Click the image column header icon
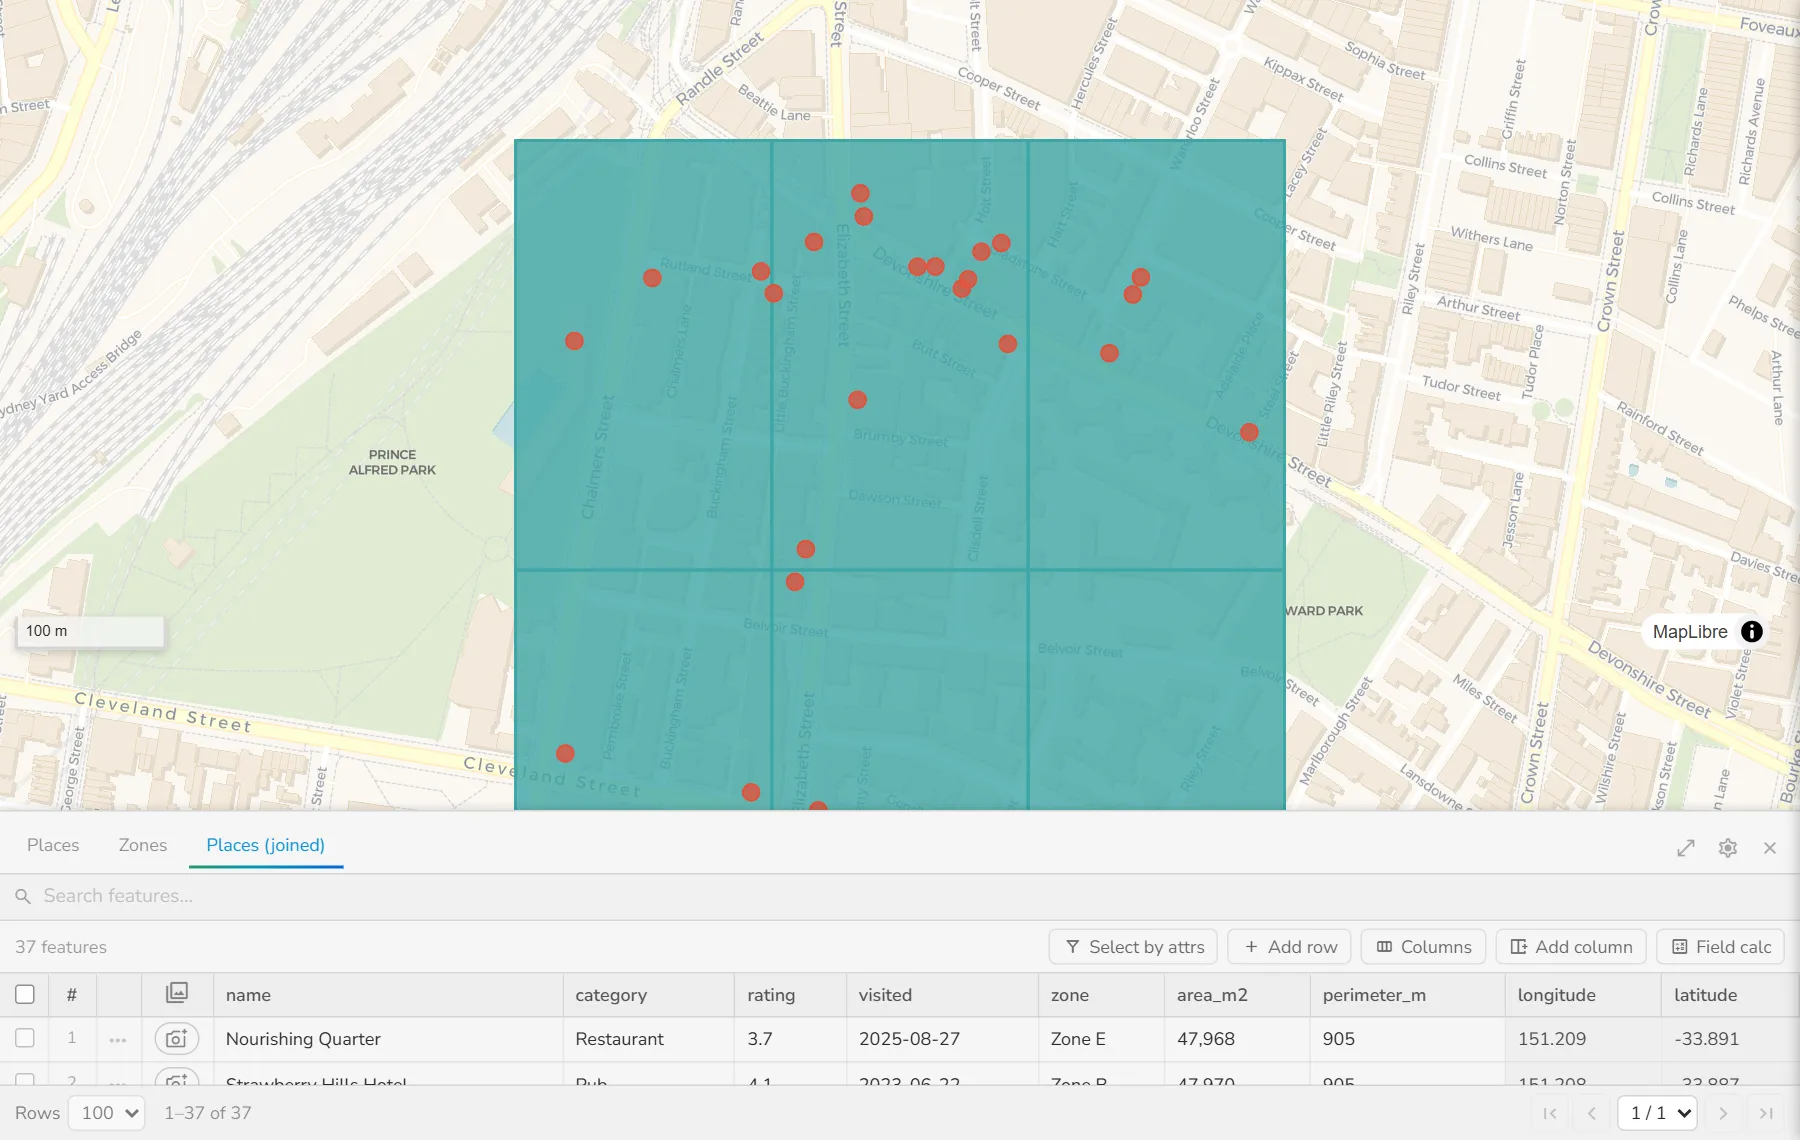 [x=177, y=993]
